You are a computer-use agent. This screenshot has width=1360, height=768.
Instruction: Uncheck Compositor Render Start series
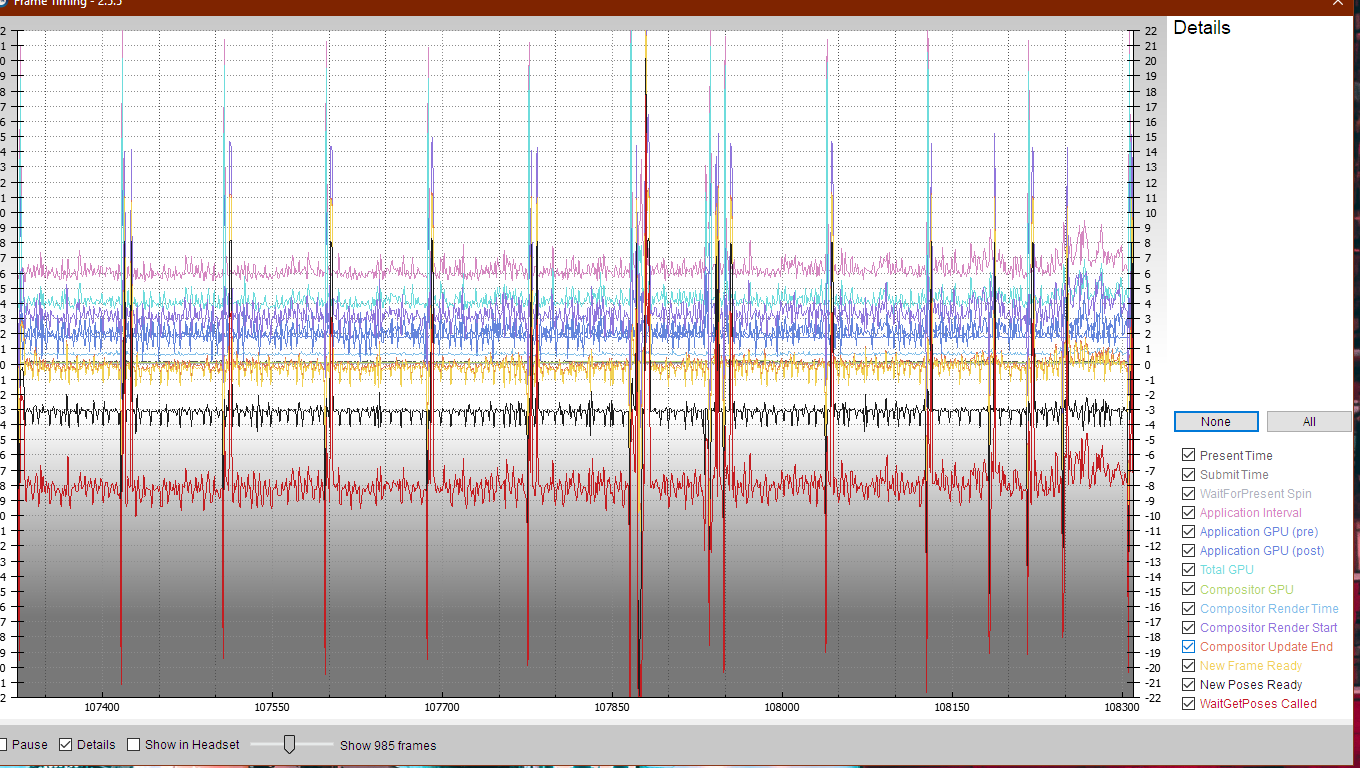[1188, 627]
